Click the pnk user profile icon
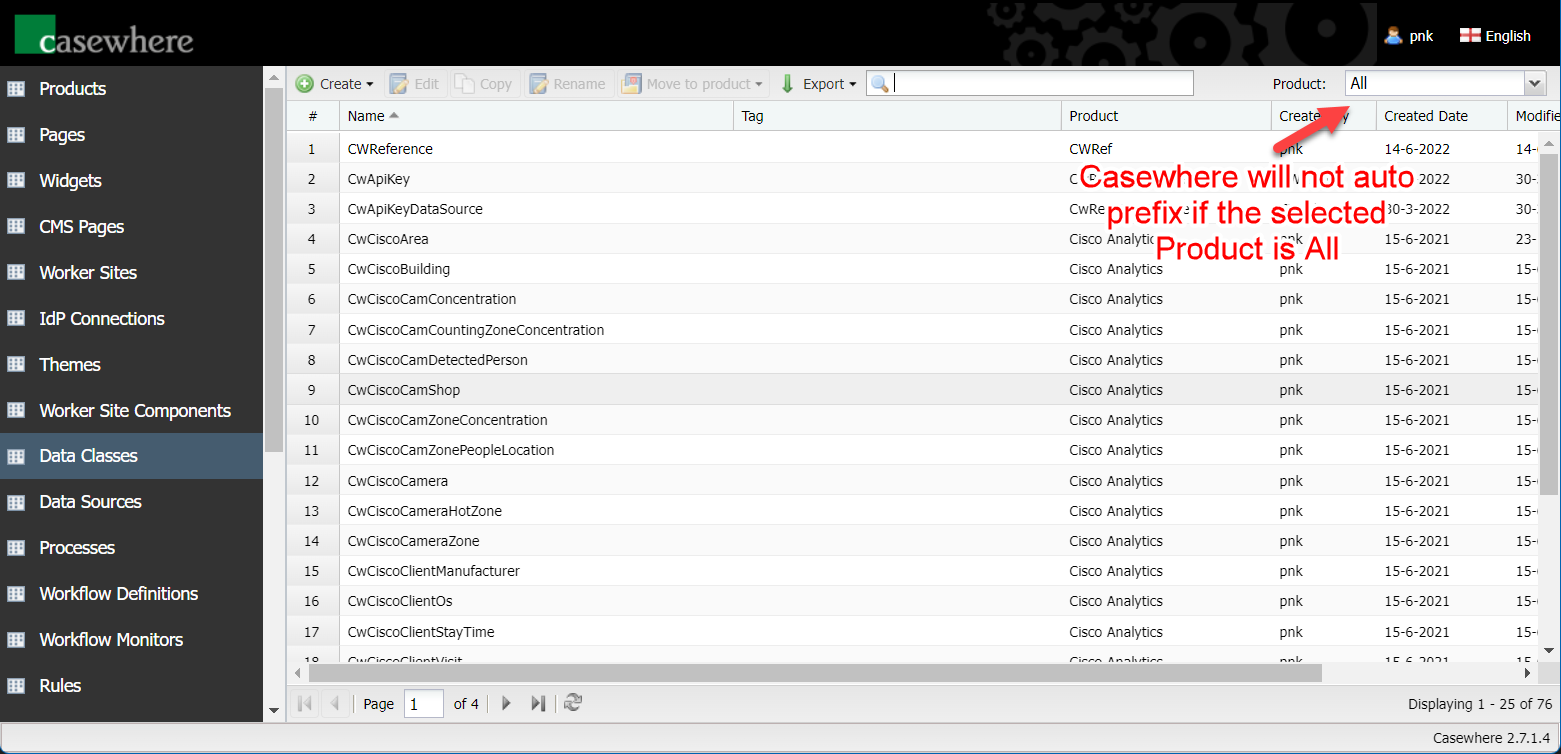 (1393, 36)
